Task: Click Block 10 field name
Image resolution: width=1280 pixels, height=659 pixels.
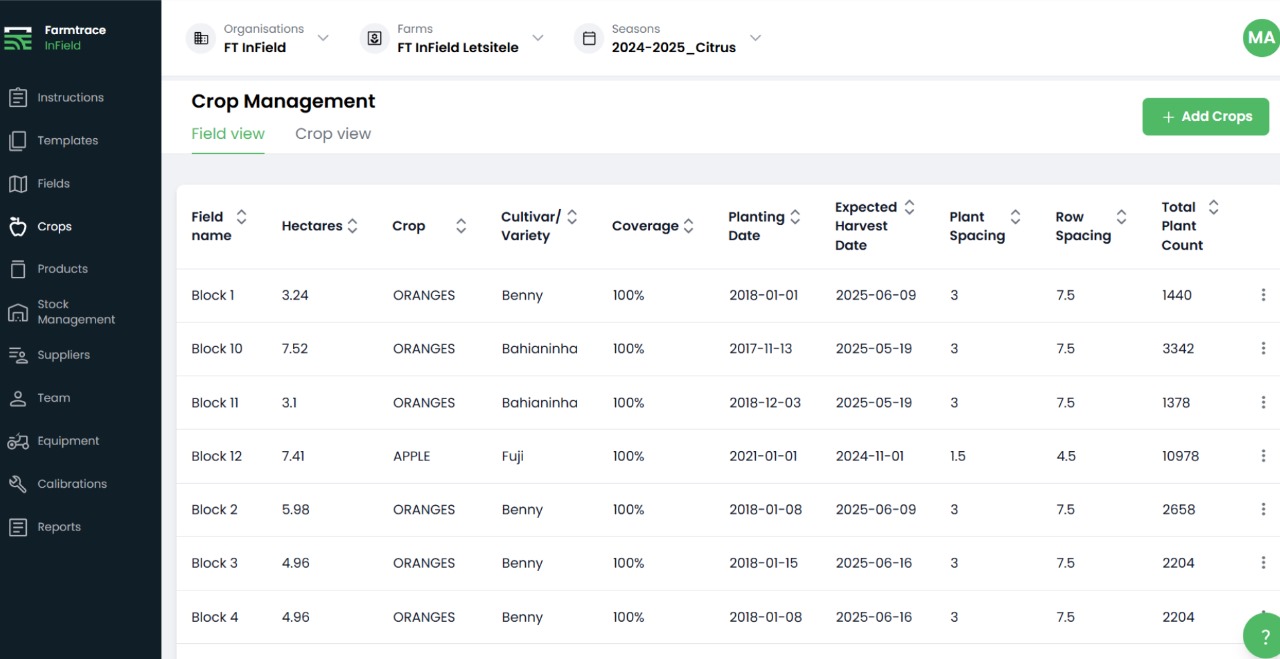Action: click(x=217, y=349)
